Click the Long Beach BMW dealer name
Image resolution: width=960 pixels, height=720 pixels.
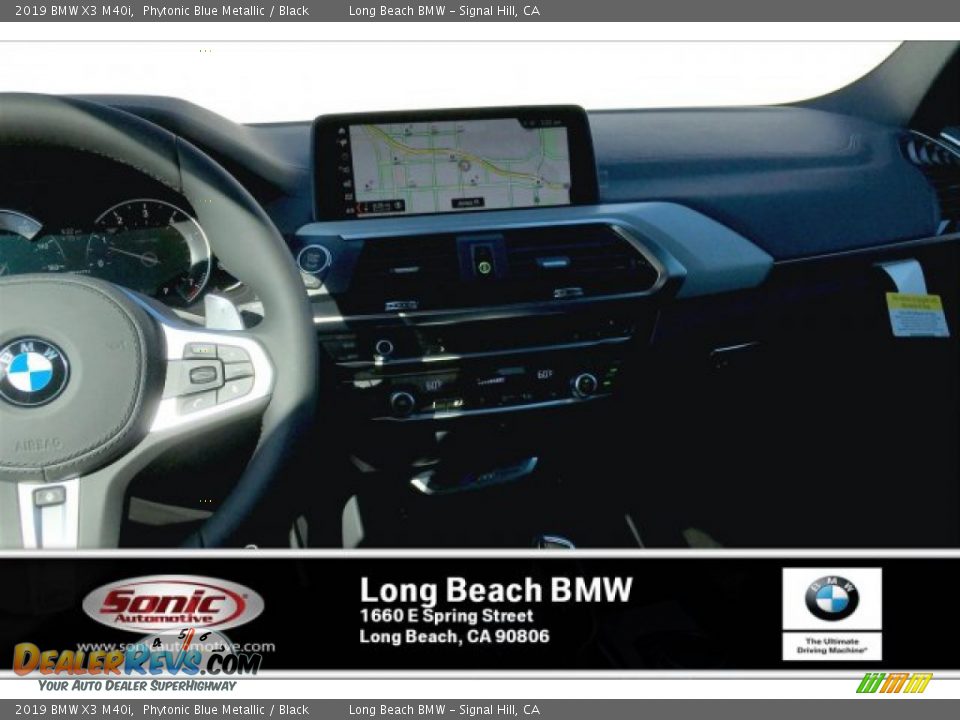tap(496, 590)
